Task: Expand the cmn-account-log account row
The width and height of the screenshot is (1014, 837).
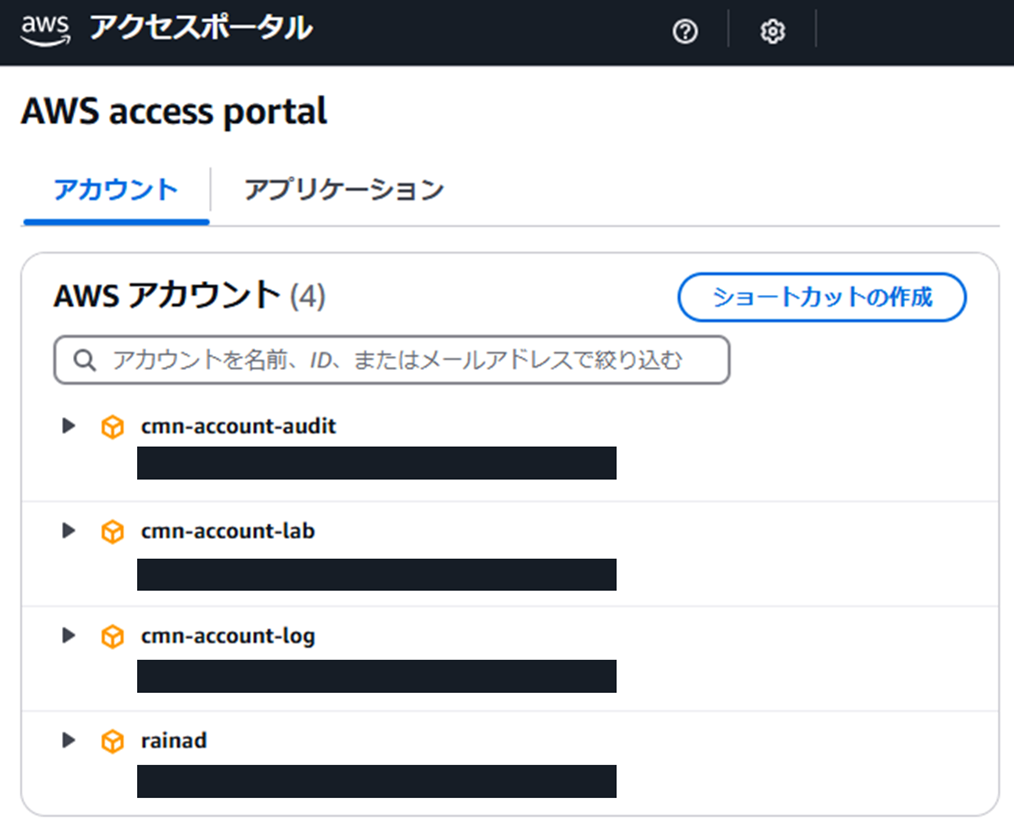Action: tap(69, 635)
